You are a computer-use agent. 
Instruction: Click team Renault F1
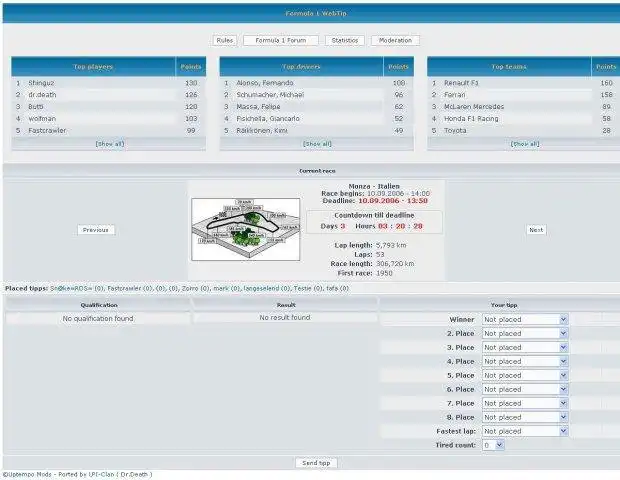[x=461, y=83]
